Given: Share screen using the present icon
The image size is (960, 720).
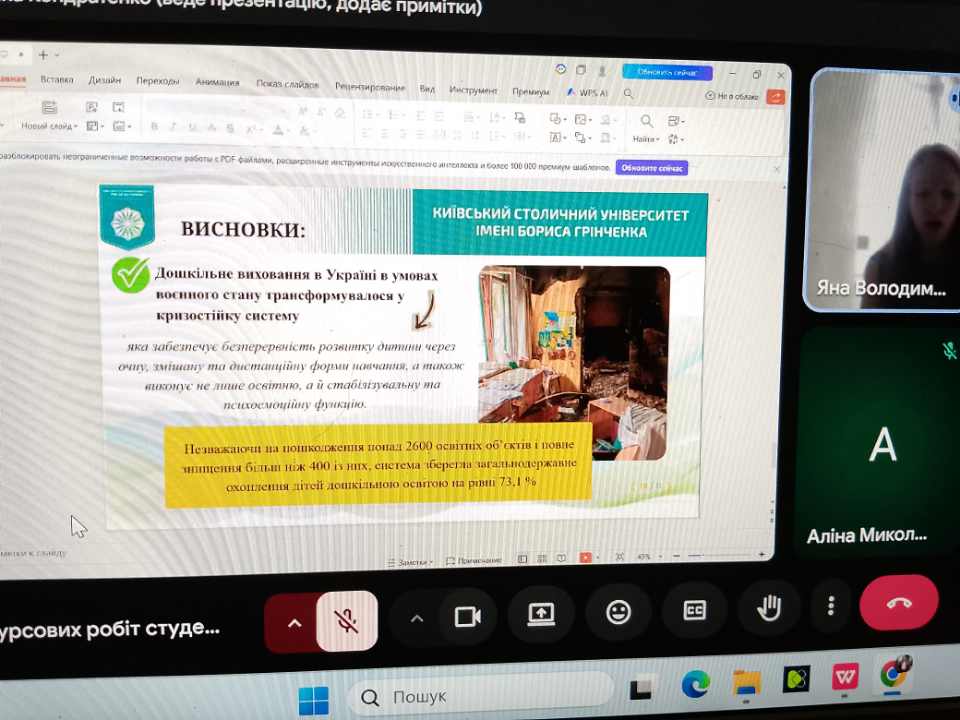Looking at the screenshot, I should coord(541,614).
